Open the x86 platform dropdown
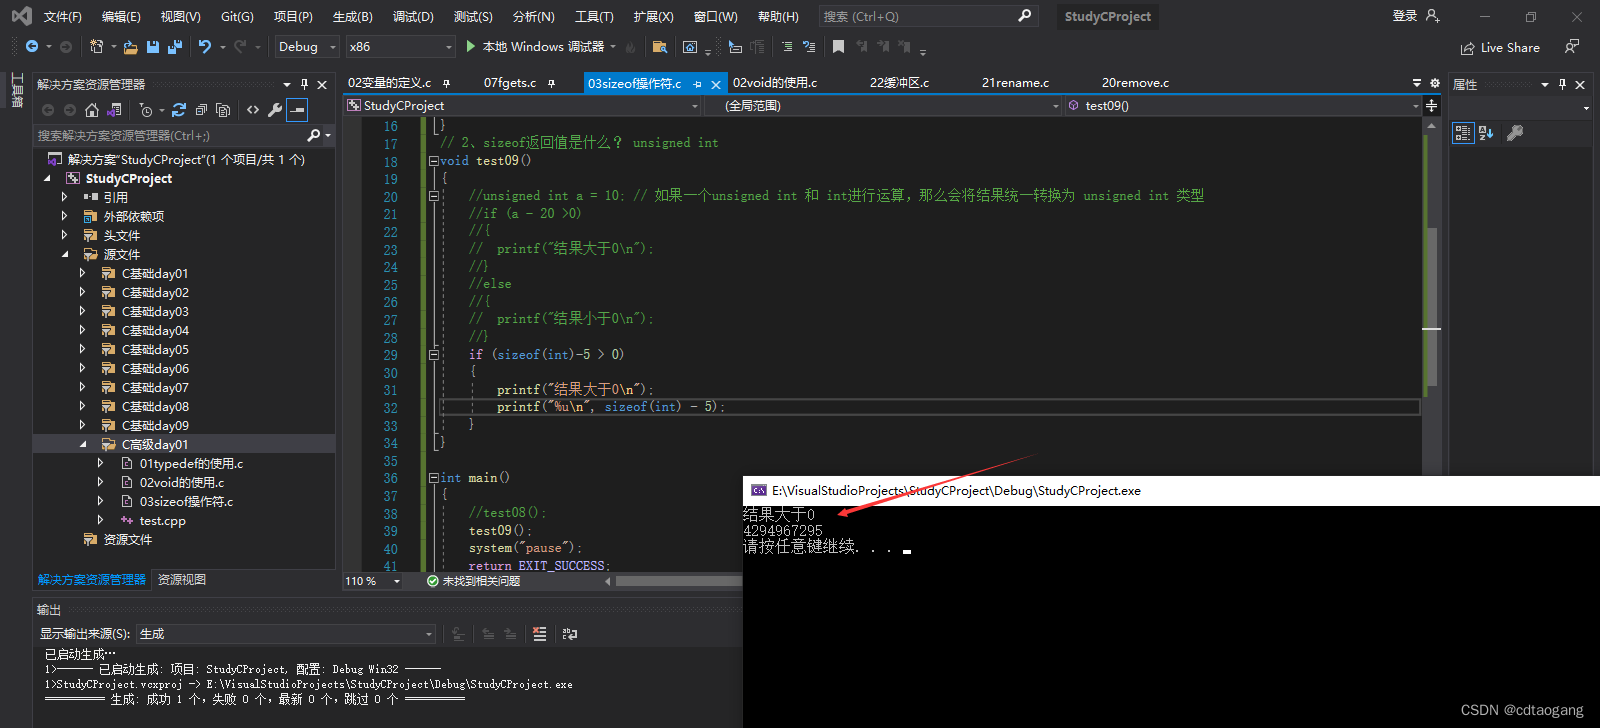This screenshot has width=1600, height=728. tap(400, 47)
